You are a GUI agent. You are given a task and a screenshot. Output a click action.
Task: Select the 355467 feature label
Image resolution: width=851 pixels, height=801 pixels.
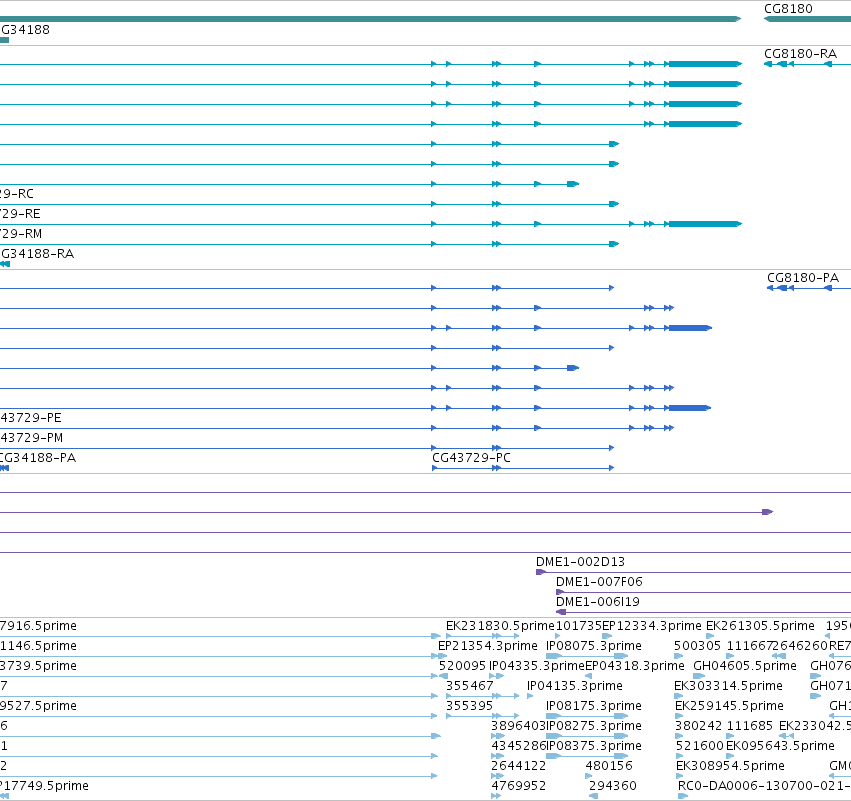coord(469,686)
